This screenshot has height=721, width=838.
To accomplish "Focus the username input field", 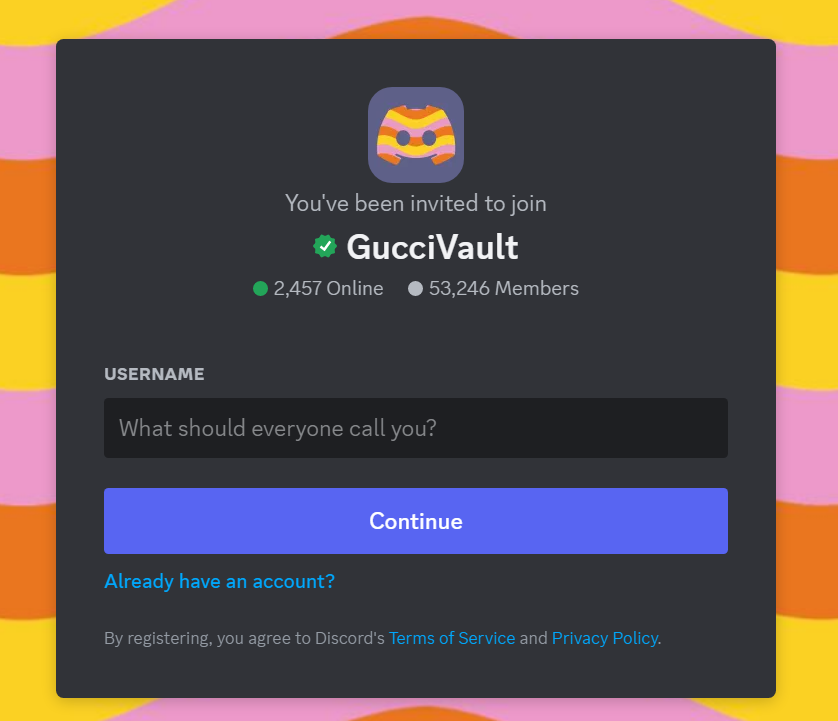I will coord(416,428).
